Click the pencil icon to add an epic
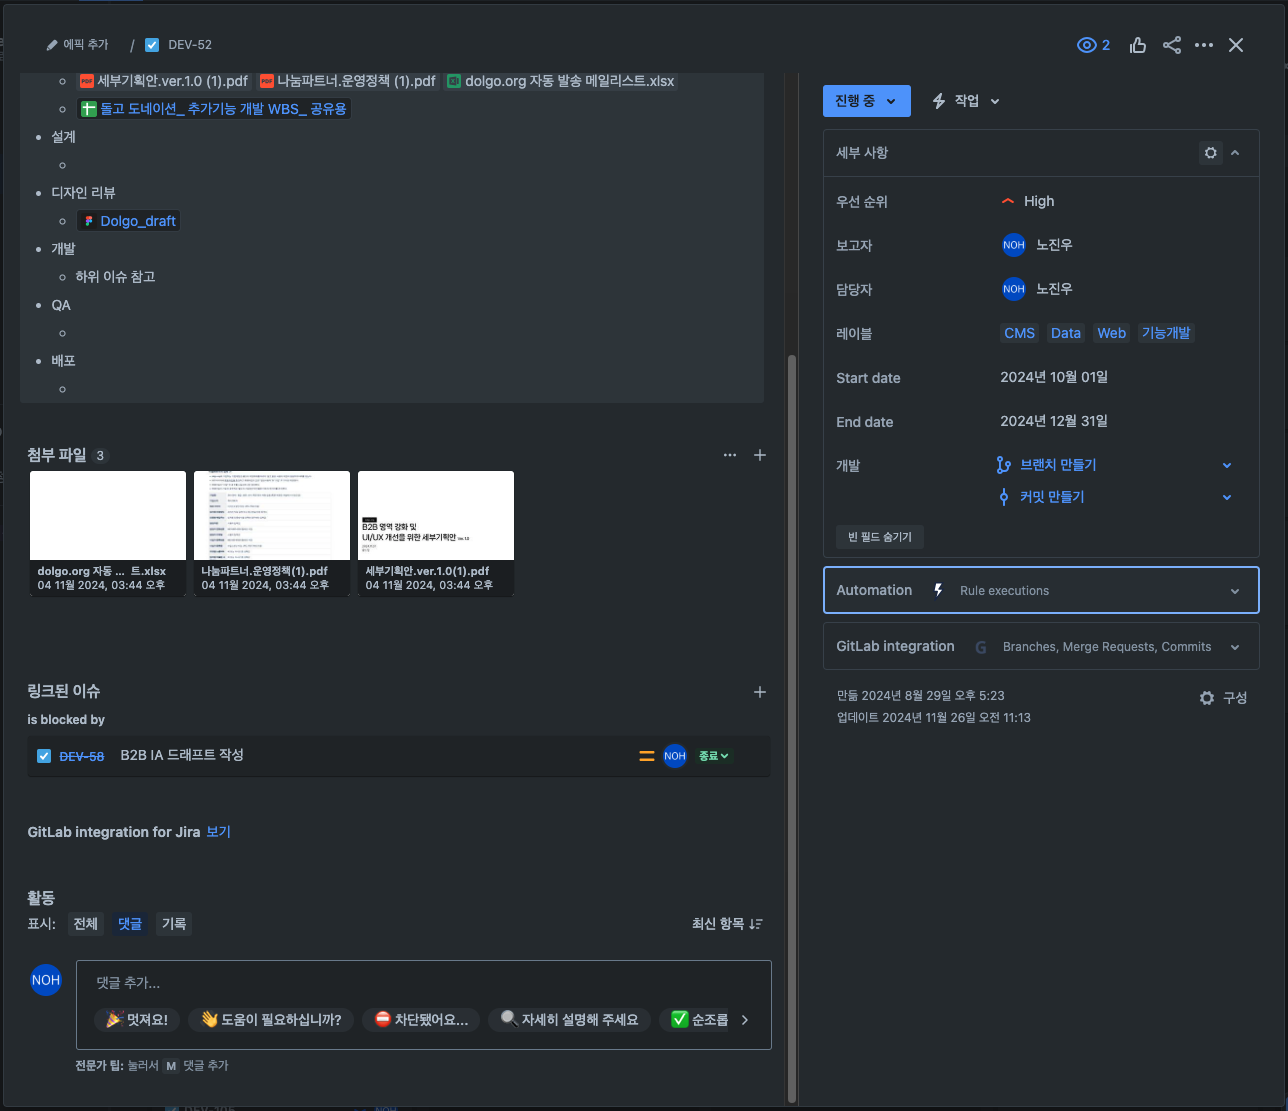The height and width of the screenshot is (1111, 1288). [52, 45]
